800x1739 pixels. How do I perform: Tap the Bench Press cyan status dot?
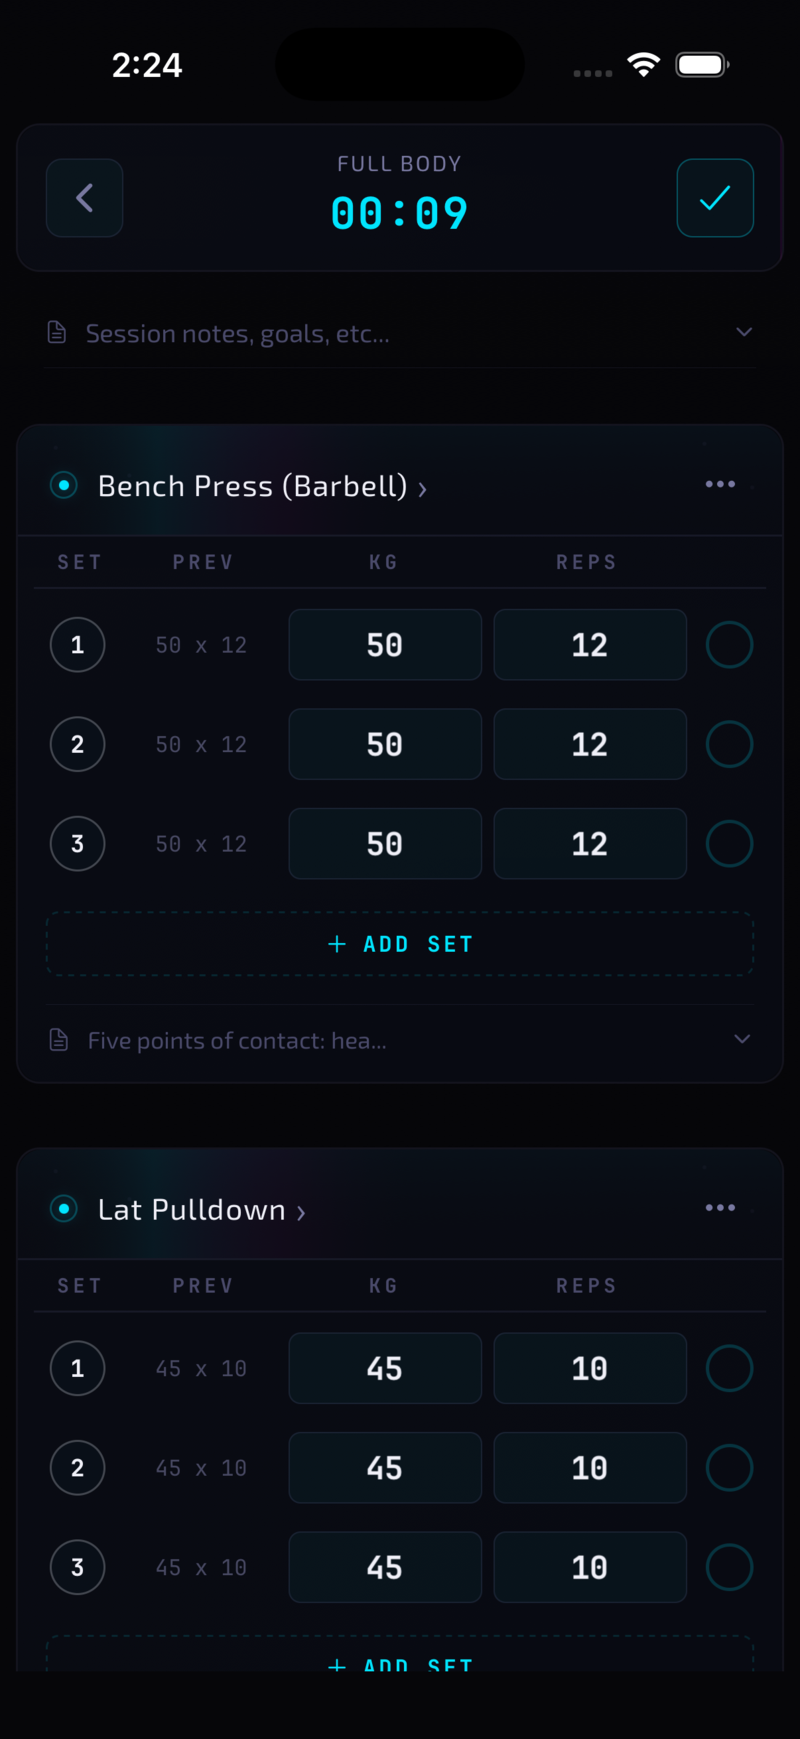point(64,486)
